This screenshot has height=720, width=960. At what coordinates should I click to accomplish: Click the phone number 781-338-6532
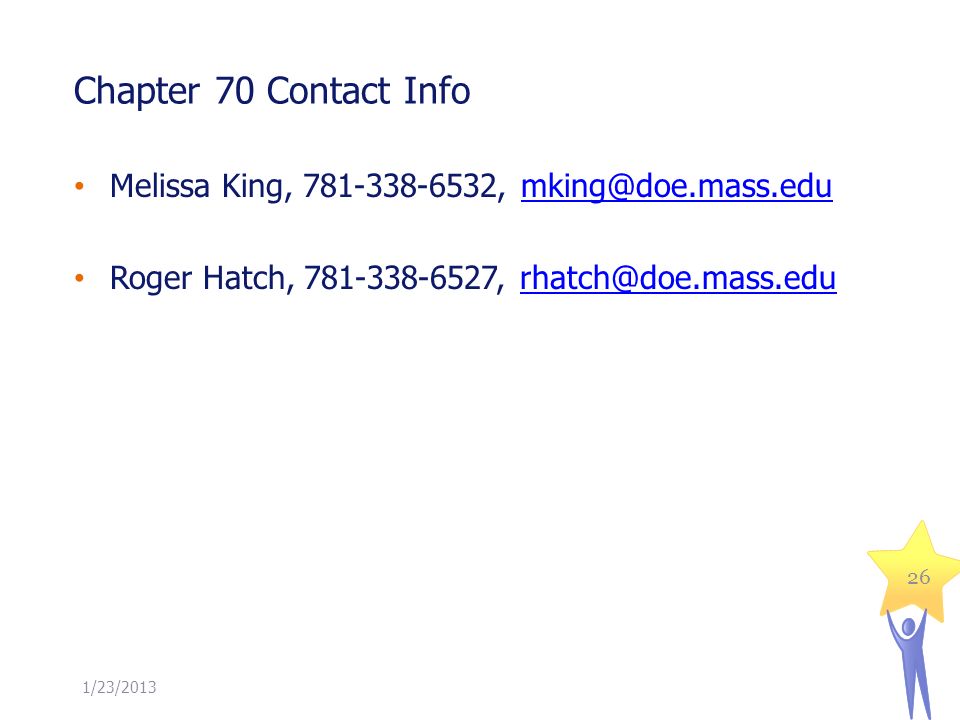point(400,186)
